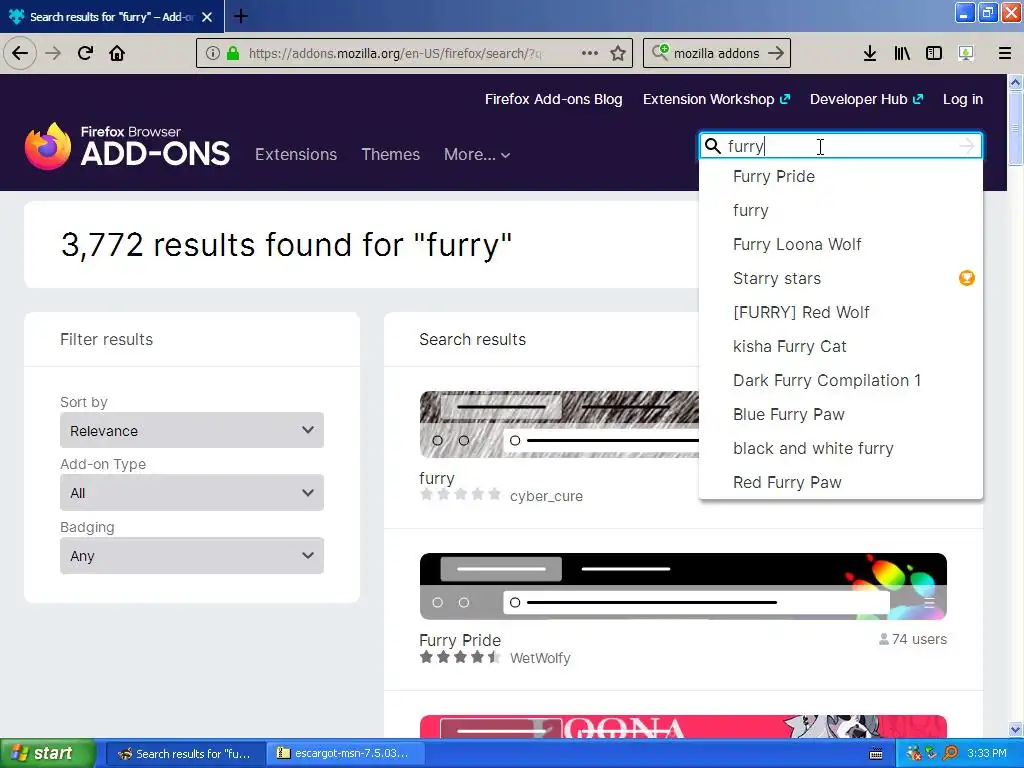Viewport: 1024px width, 768px height.
Task: Click the author name WetWolfy
Action: pyautogui.click(x=540, y=658)
